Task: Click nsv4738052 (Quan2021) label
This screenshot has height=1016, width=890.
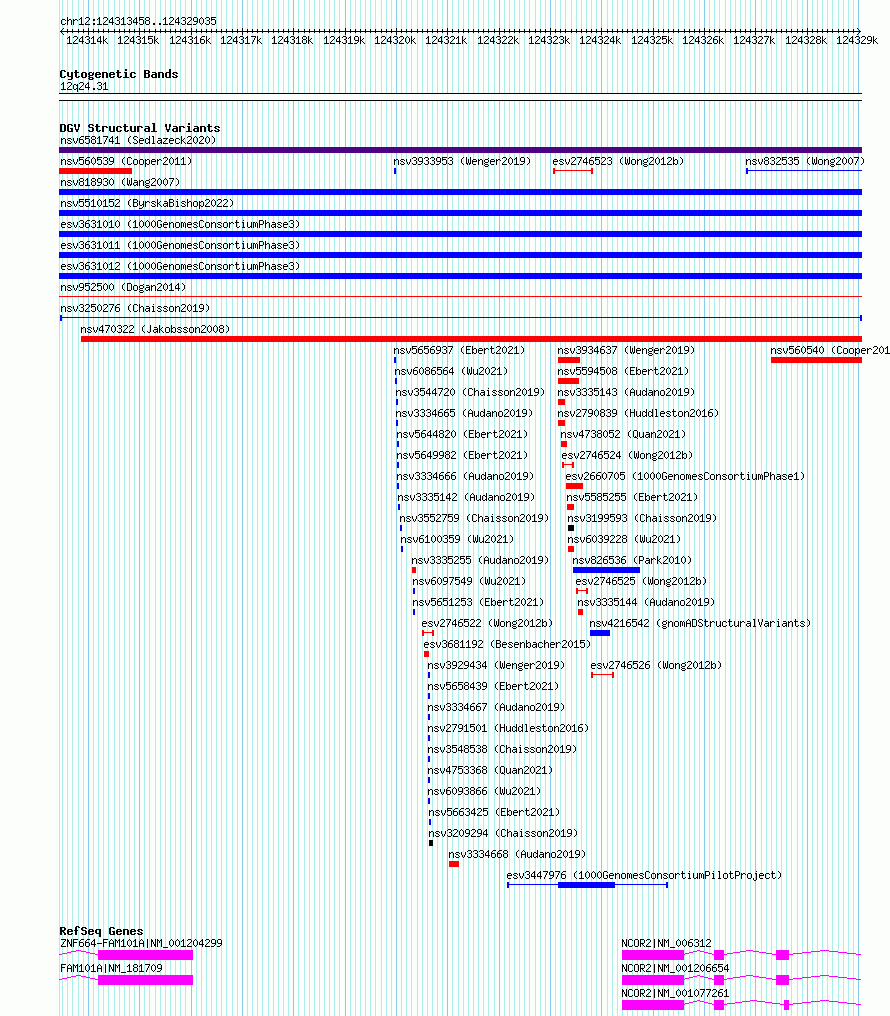Action: point(623,434)
